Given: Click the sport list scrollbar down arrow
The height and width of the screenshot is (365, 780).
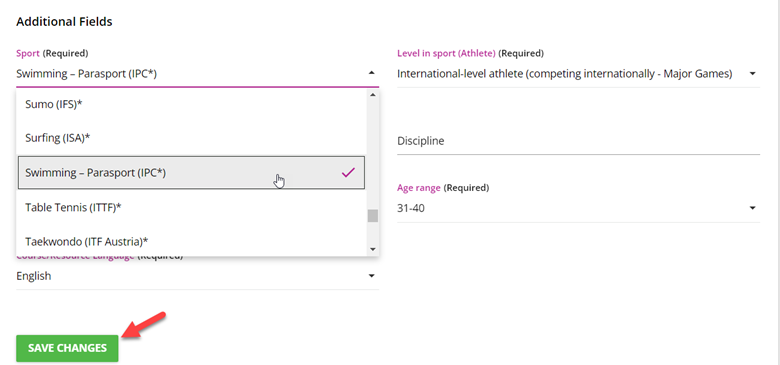Looking at the screenshot, I should point(373,250).
